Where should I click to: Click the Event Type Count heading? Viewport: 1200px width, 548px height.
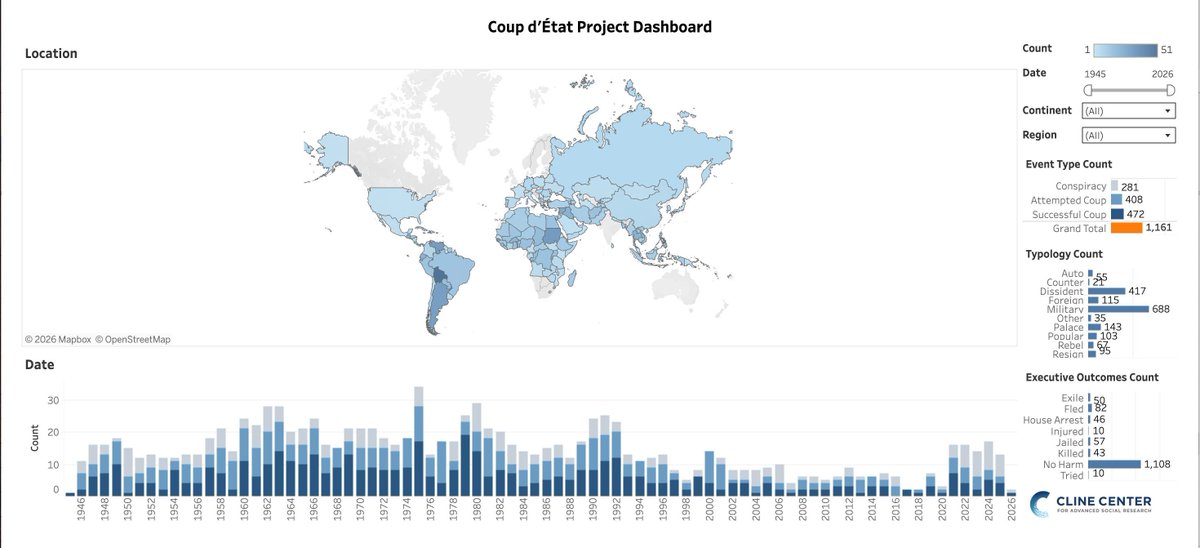1069,164
